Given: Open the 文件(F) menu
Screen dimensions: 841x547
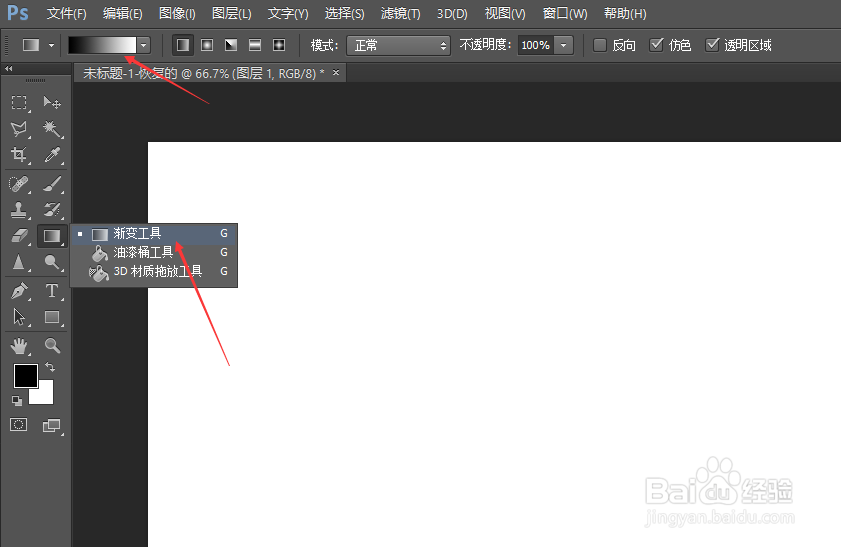Looking at the screenshot, I should coord(67,13).
